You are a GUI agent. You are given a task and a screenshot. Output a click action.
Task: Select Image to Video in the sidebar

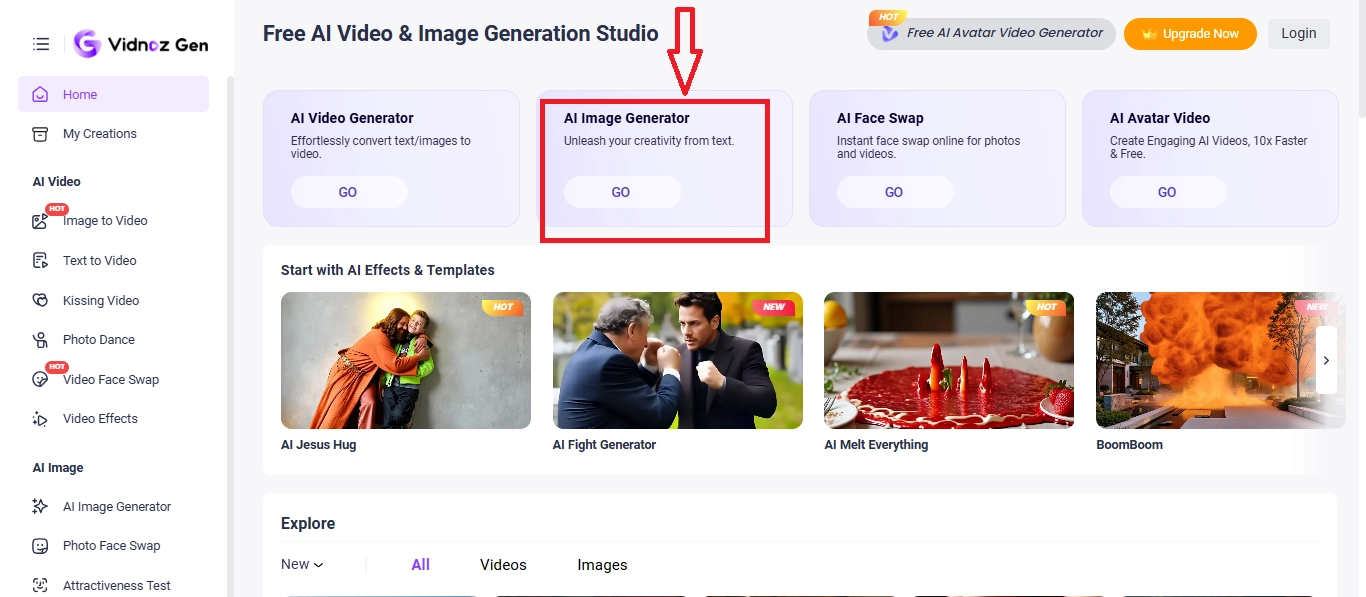tap(104, 220)
